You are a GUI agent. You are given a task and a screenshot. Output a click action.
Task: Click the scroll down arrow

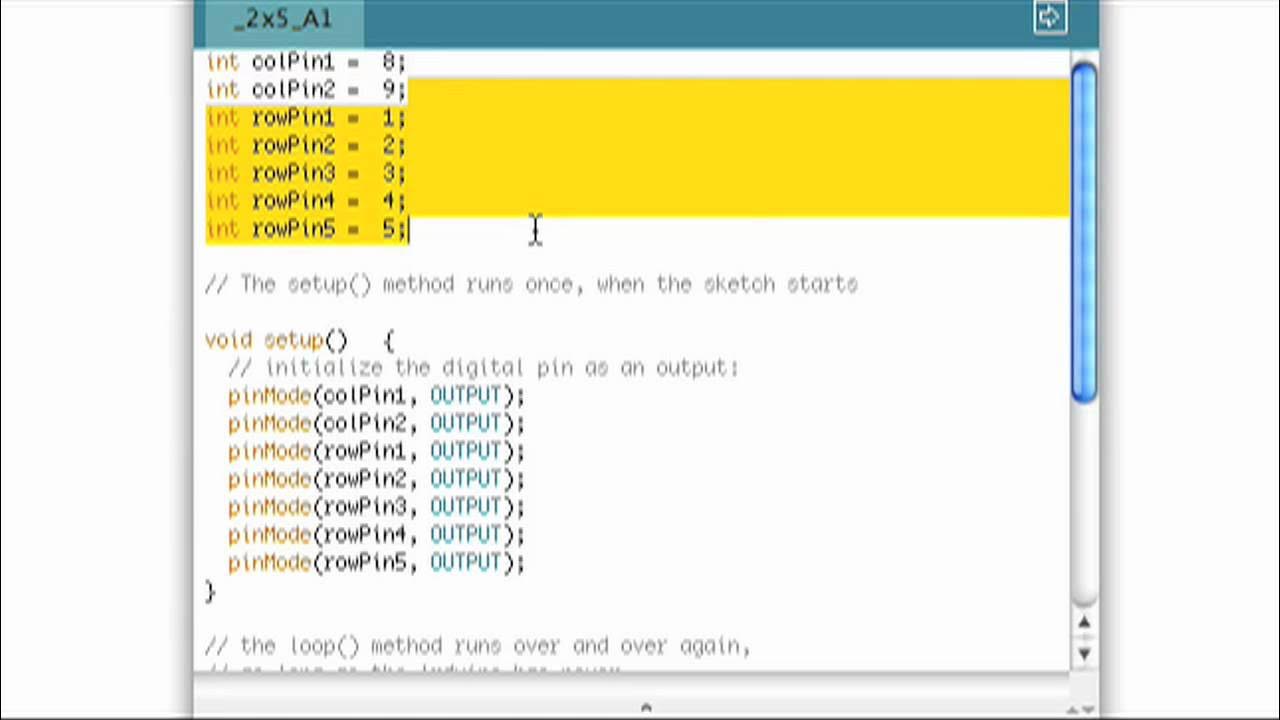pyautogui.click(x=1084, y=654)
